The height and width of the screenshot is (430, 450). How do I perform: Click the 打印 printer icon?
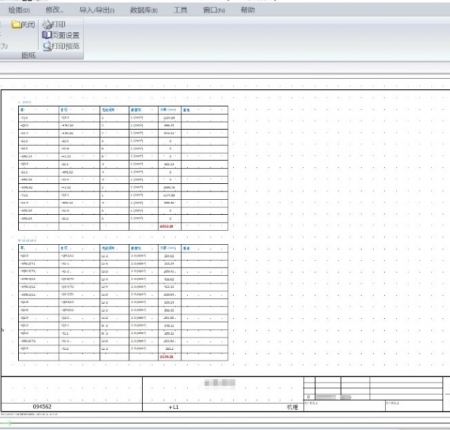tap(47, 24)
